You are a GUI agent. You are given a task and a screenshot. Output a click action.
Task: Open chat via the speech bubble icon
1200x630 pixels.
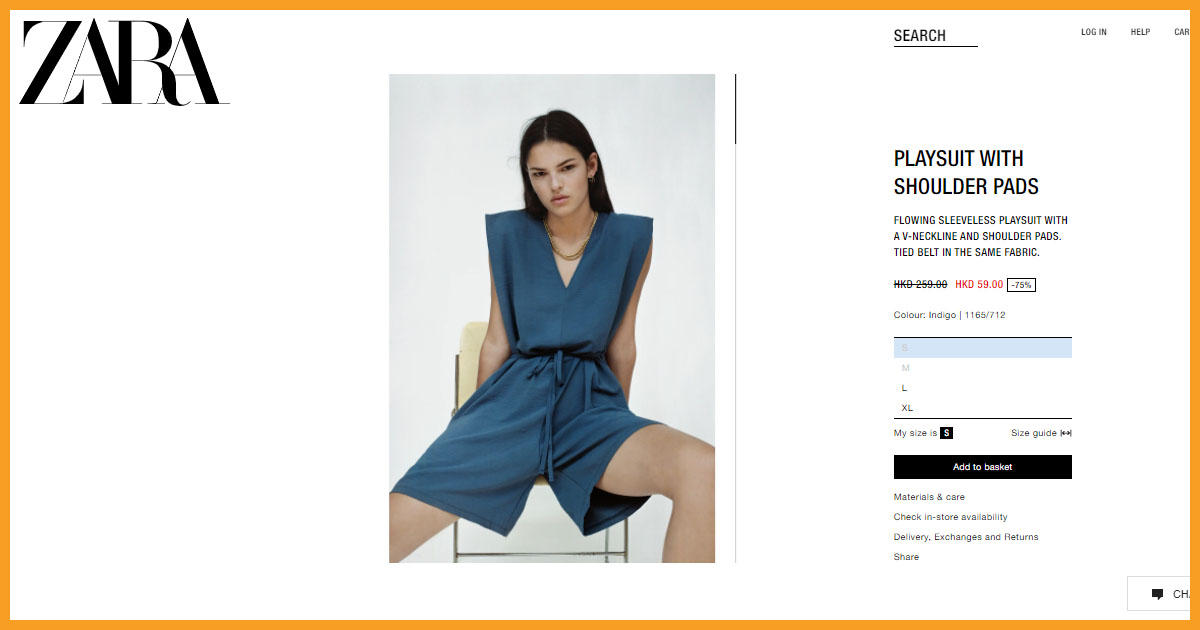pyautogui.click(x=1157, y=594)
